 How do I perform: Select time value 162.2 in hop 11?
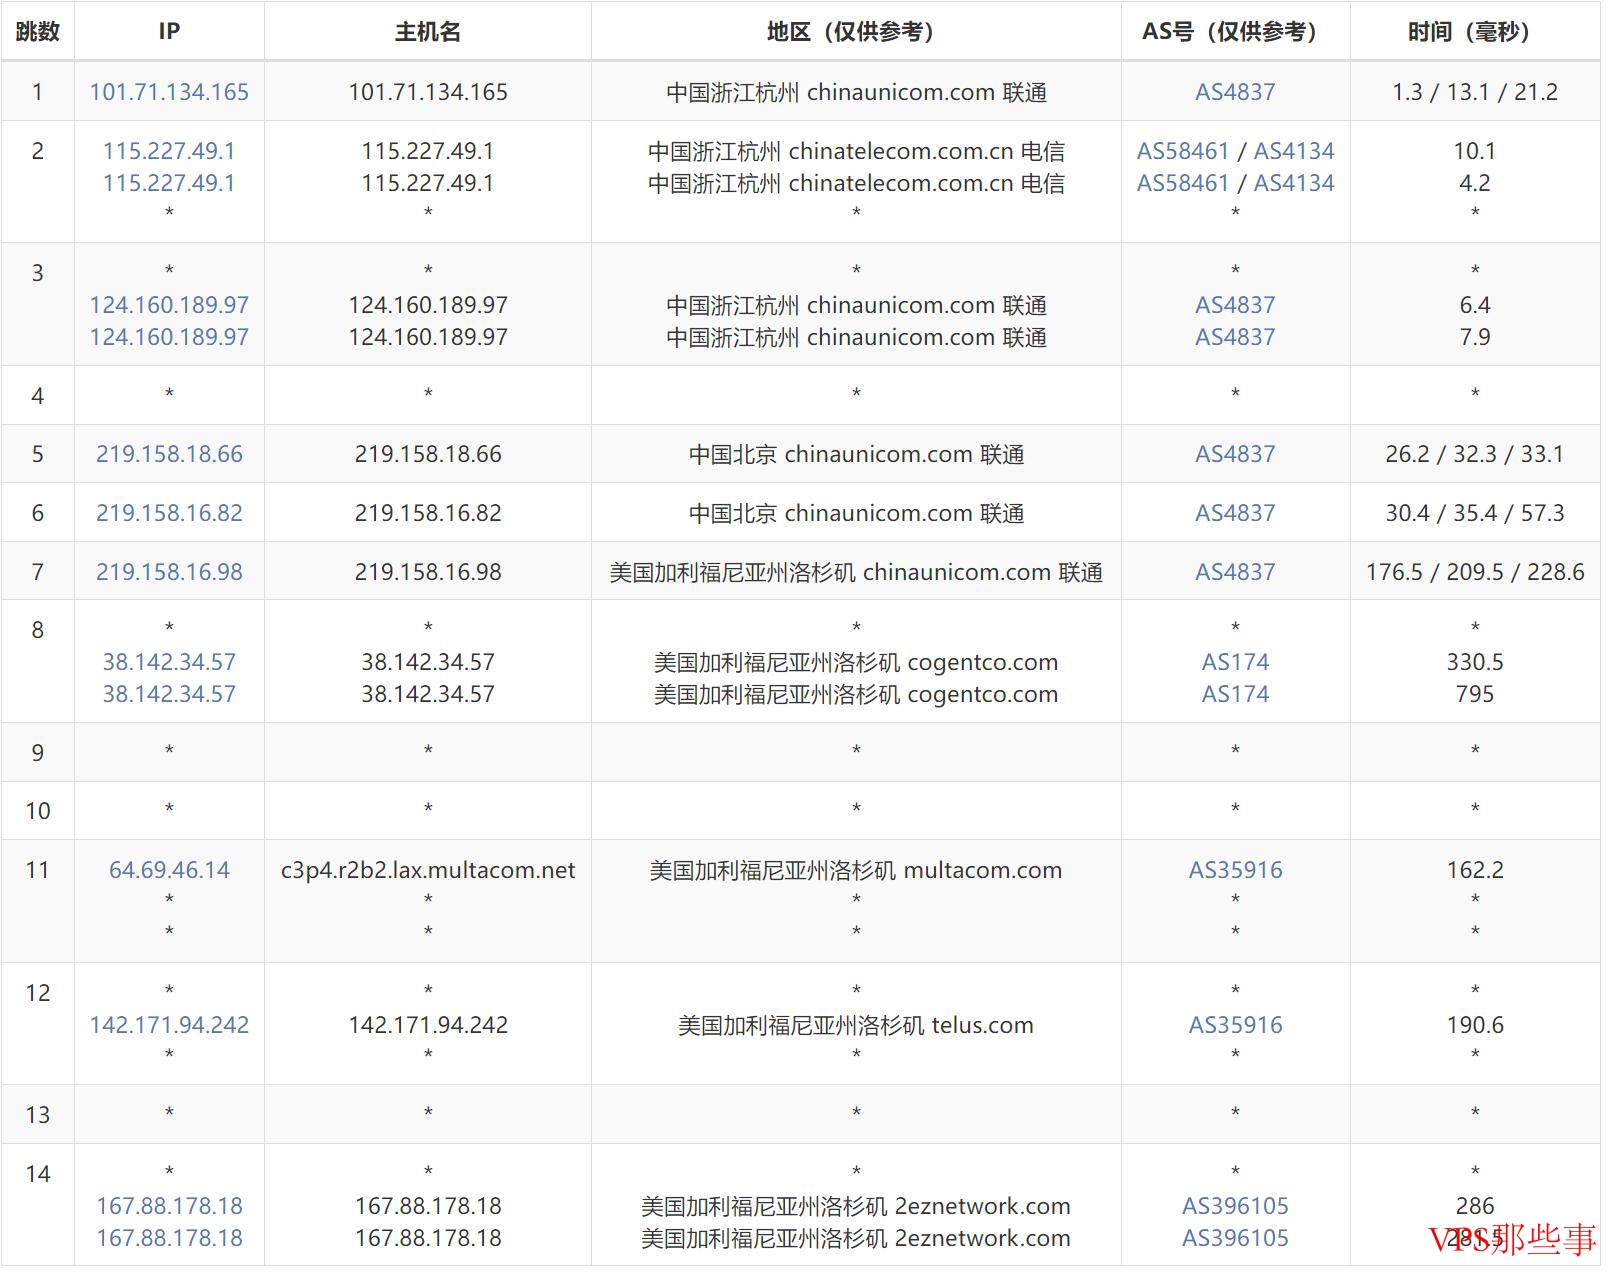tap(1475, 870)
